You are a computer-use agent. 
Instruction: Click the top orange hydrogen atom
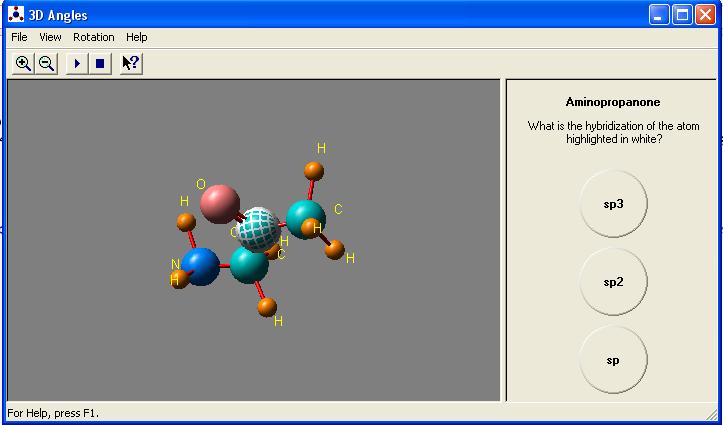tap(313, 170)
